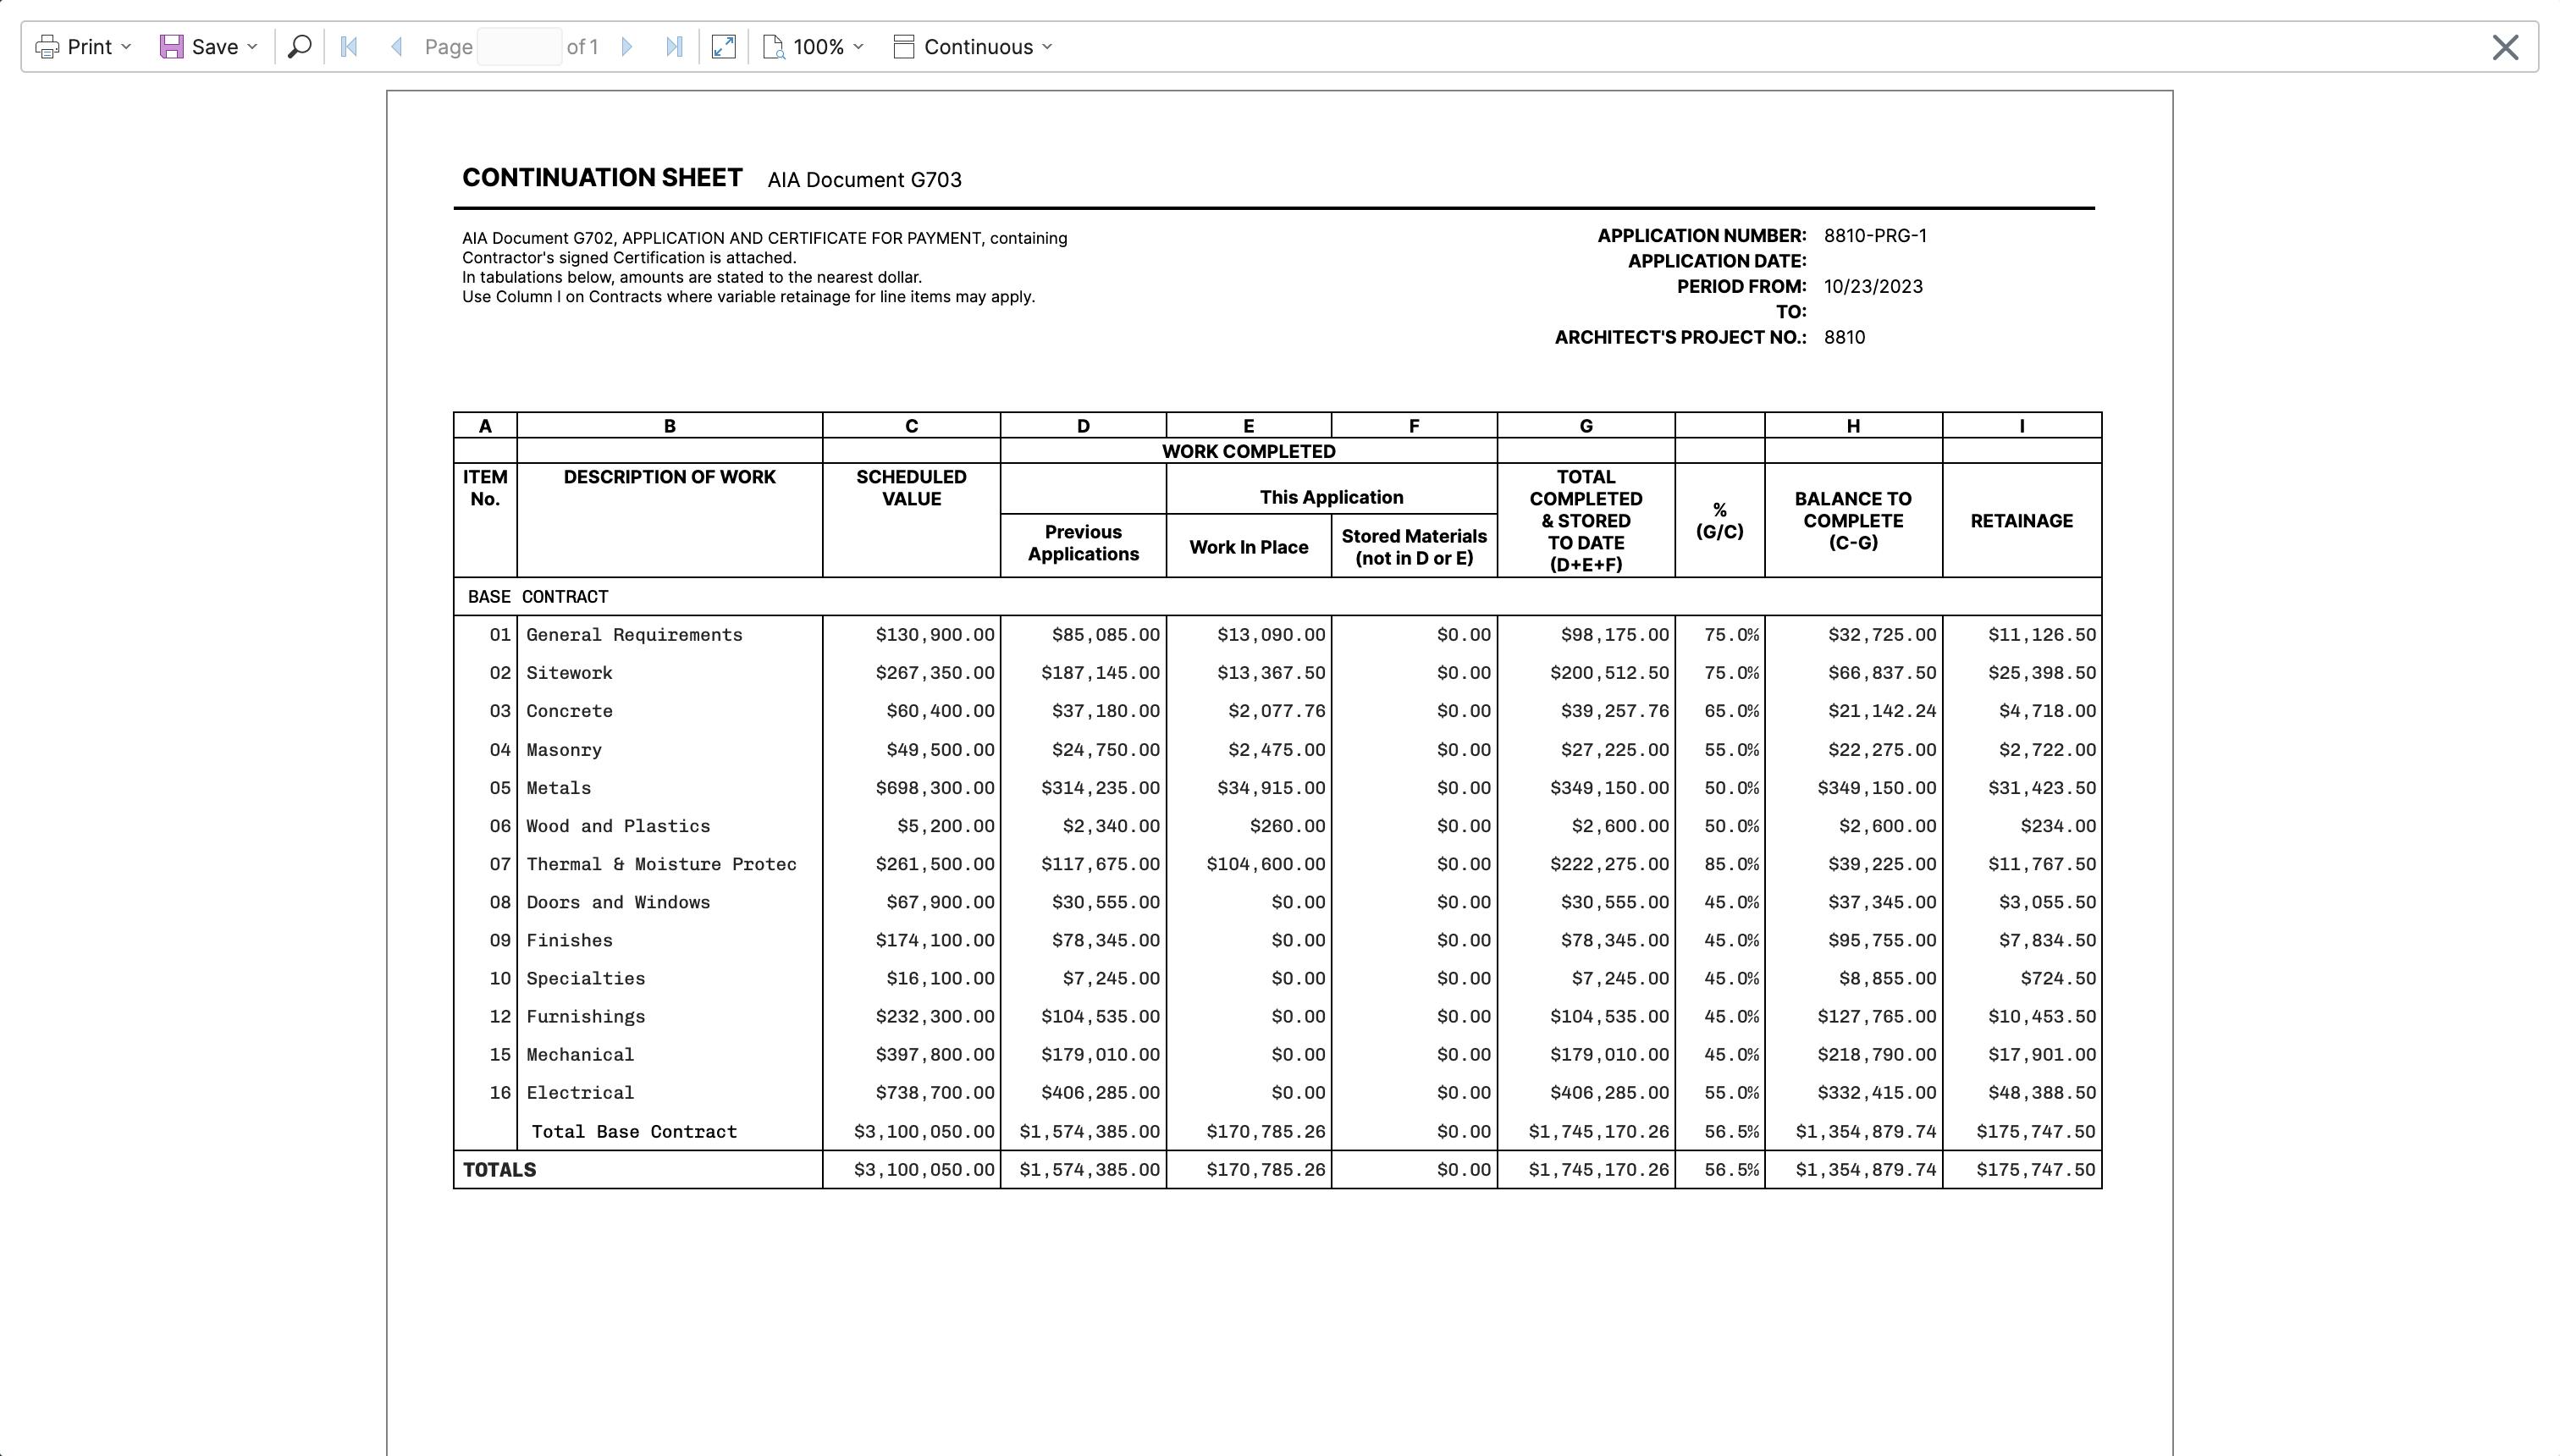The height and width of the screenshot is (1456, 2560).
Task: Click Metals scheduled value $698,300.00
Action: click(935, 788)
